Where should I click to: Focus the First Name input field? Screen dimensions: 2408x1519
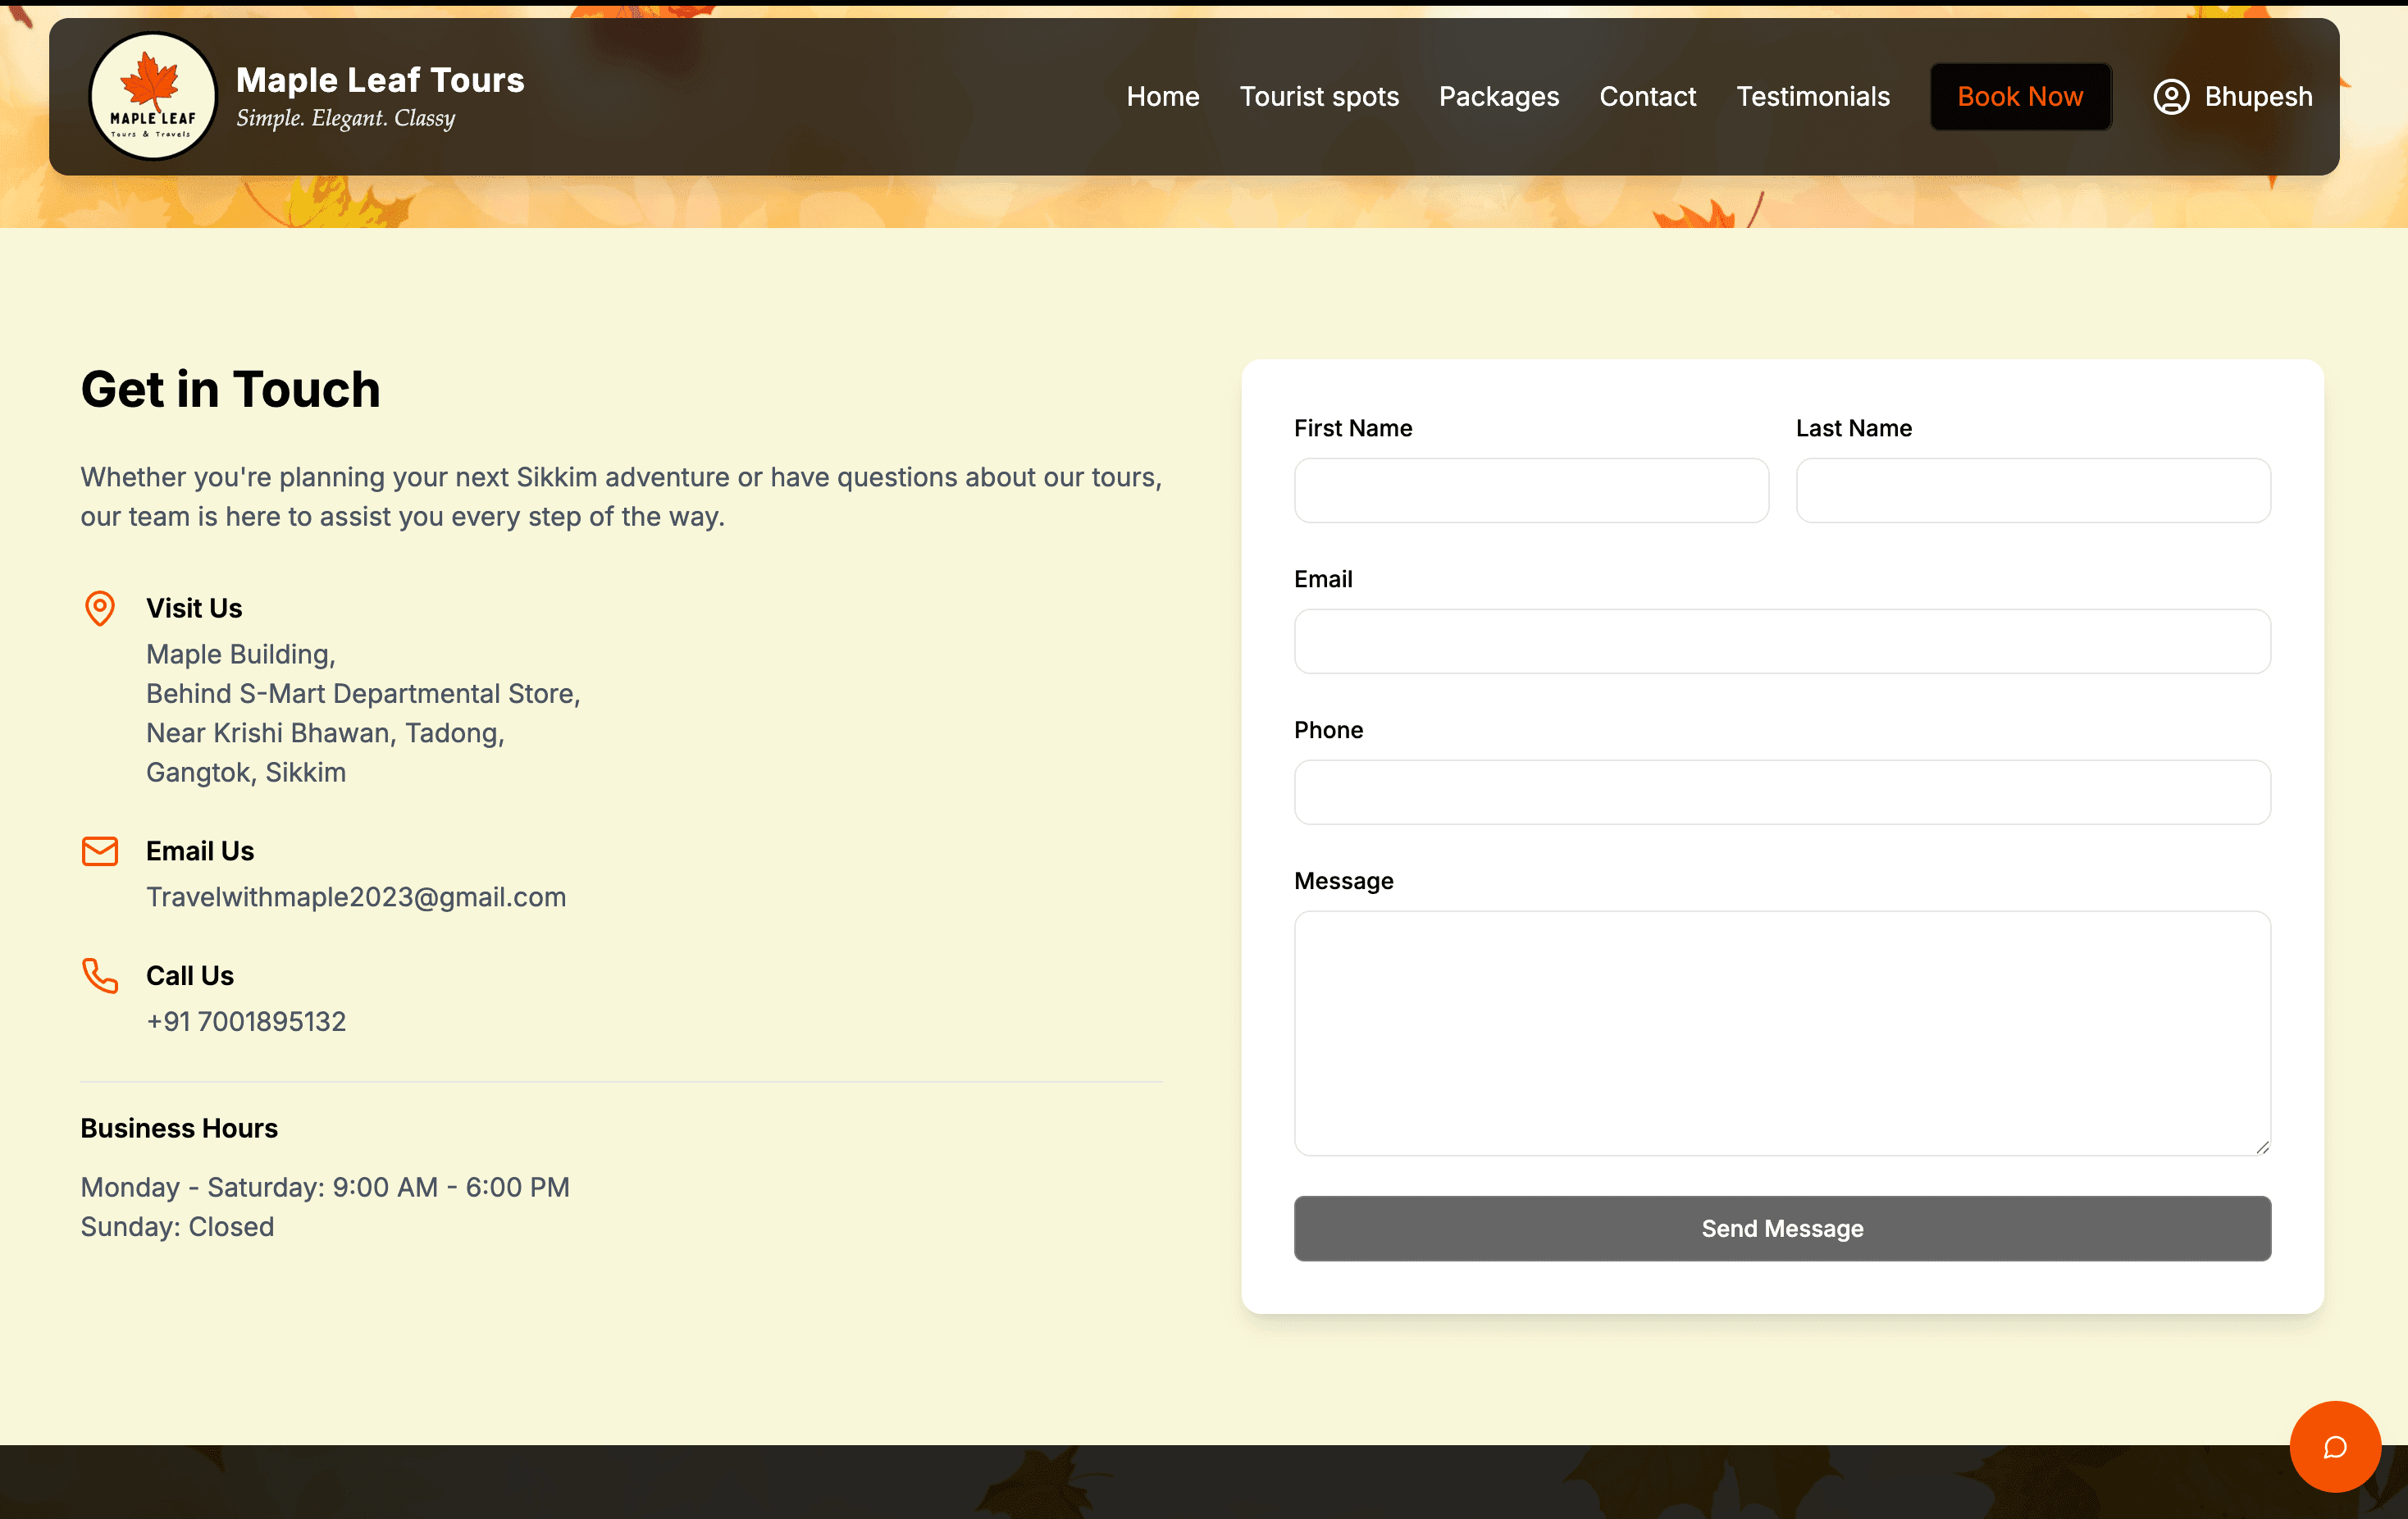[x=1531, y=490]
